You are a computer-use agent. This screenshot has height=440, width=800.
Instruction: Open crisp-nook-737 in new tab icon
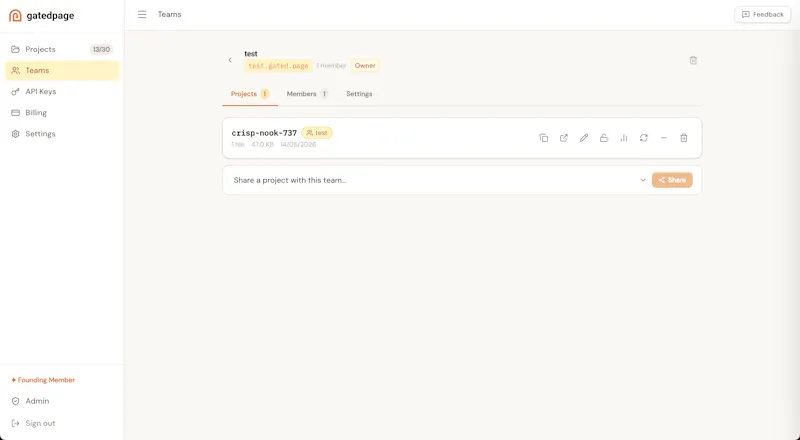pyautogui.click(x=564, y=138)
